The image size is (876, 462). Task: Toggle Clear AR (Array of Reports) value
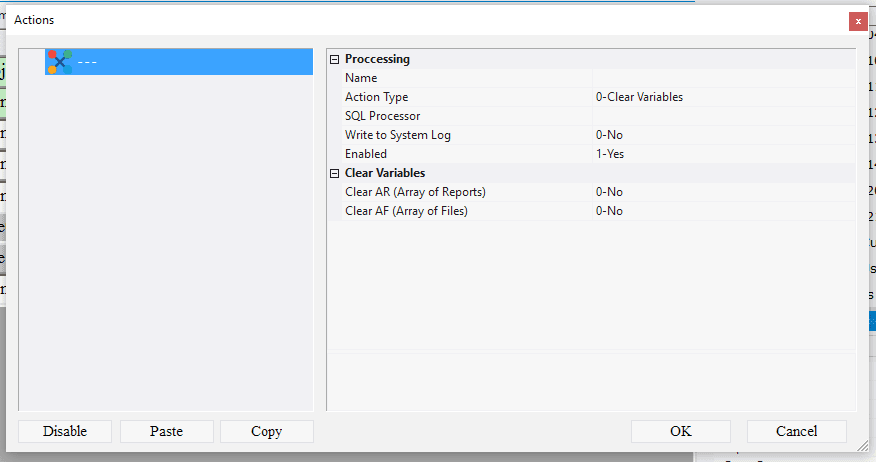pyautogui.click(x=723, y=192)
